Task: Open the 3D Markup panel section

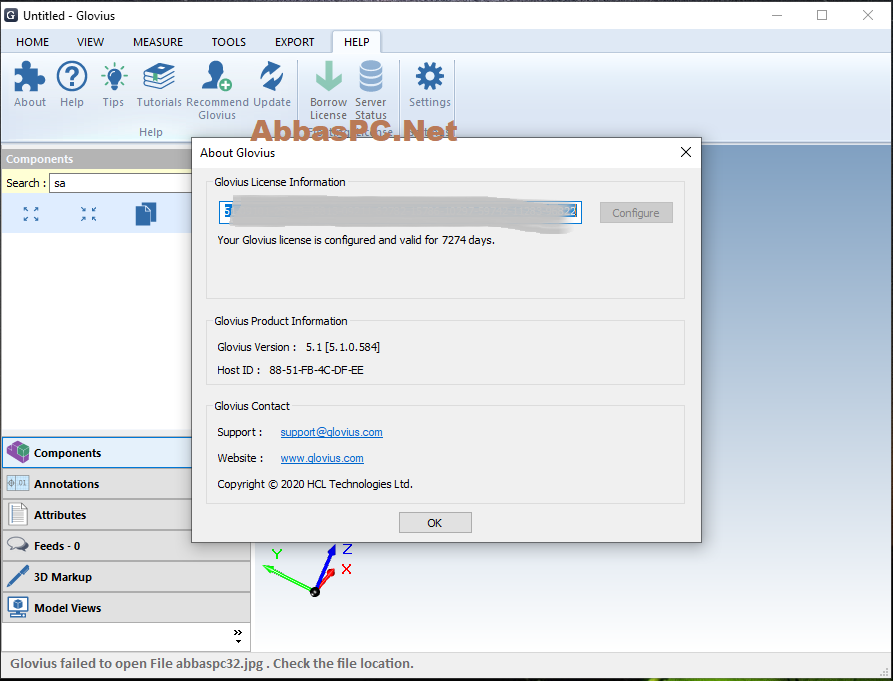Action: tap(126, 577)
